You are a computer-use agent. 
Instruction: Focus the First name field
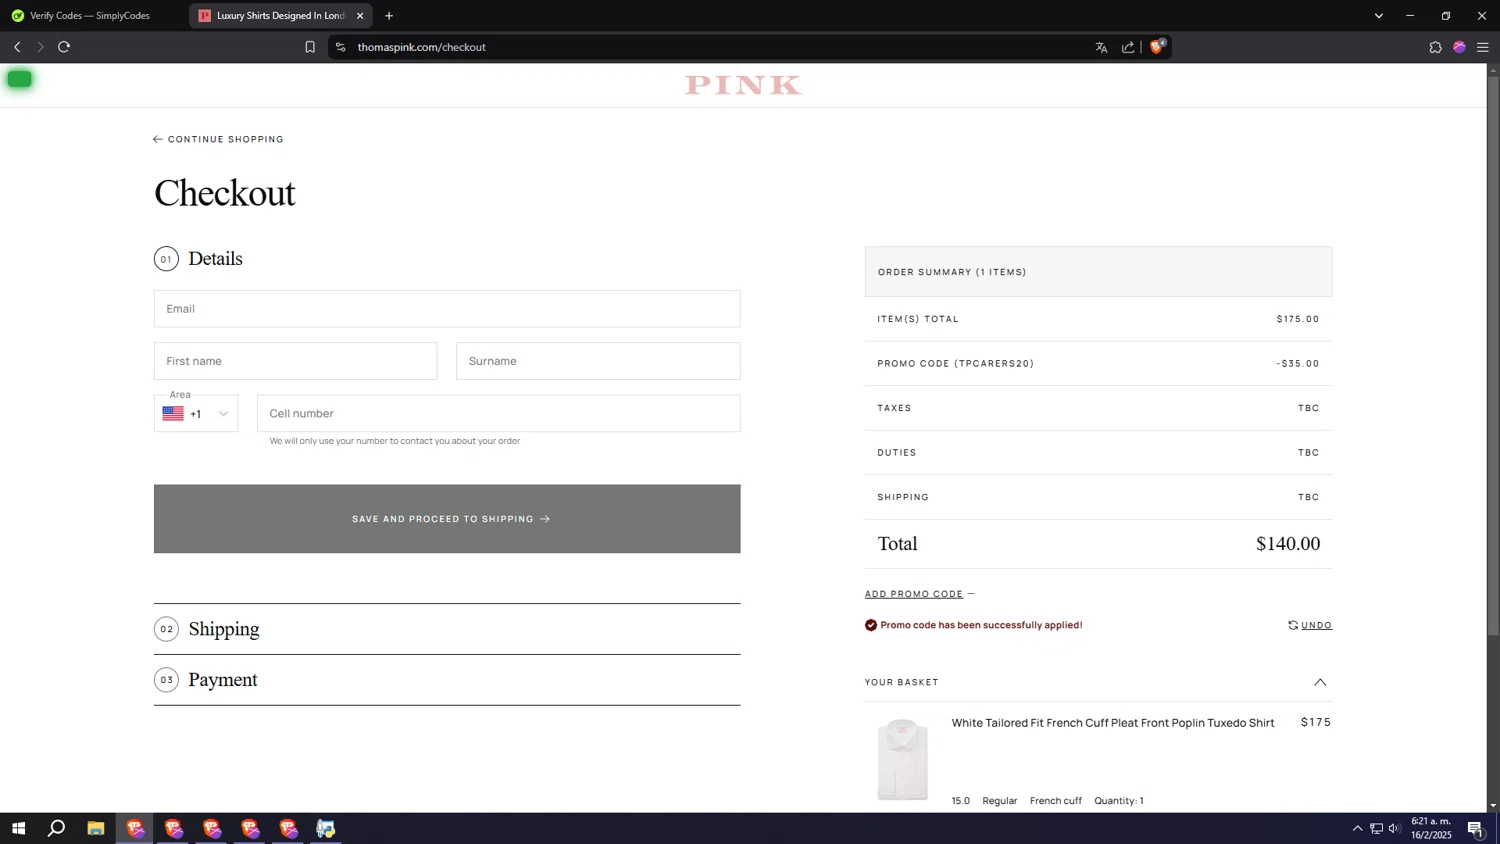(x=295, y=361)
